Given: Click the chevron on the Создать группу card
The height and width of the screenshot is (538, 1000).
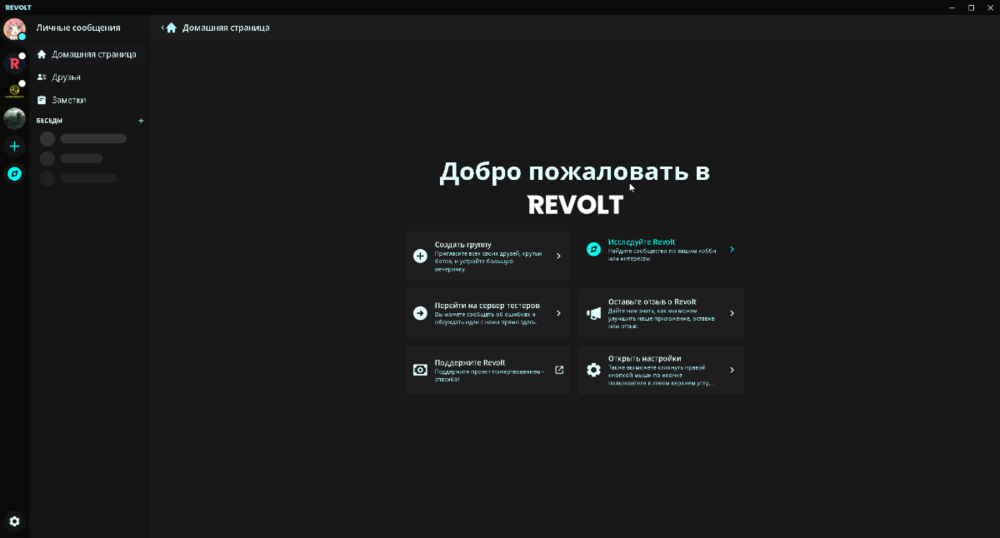Looking at the screenshot, I should 559,256.
